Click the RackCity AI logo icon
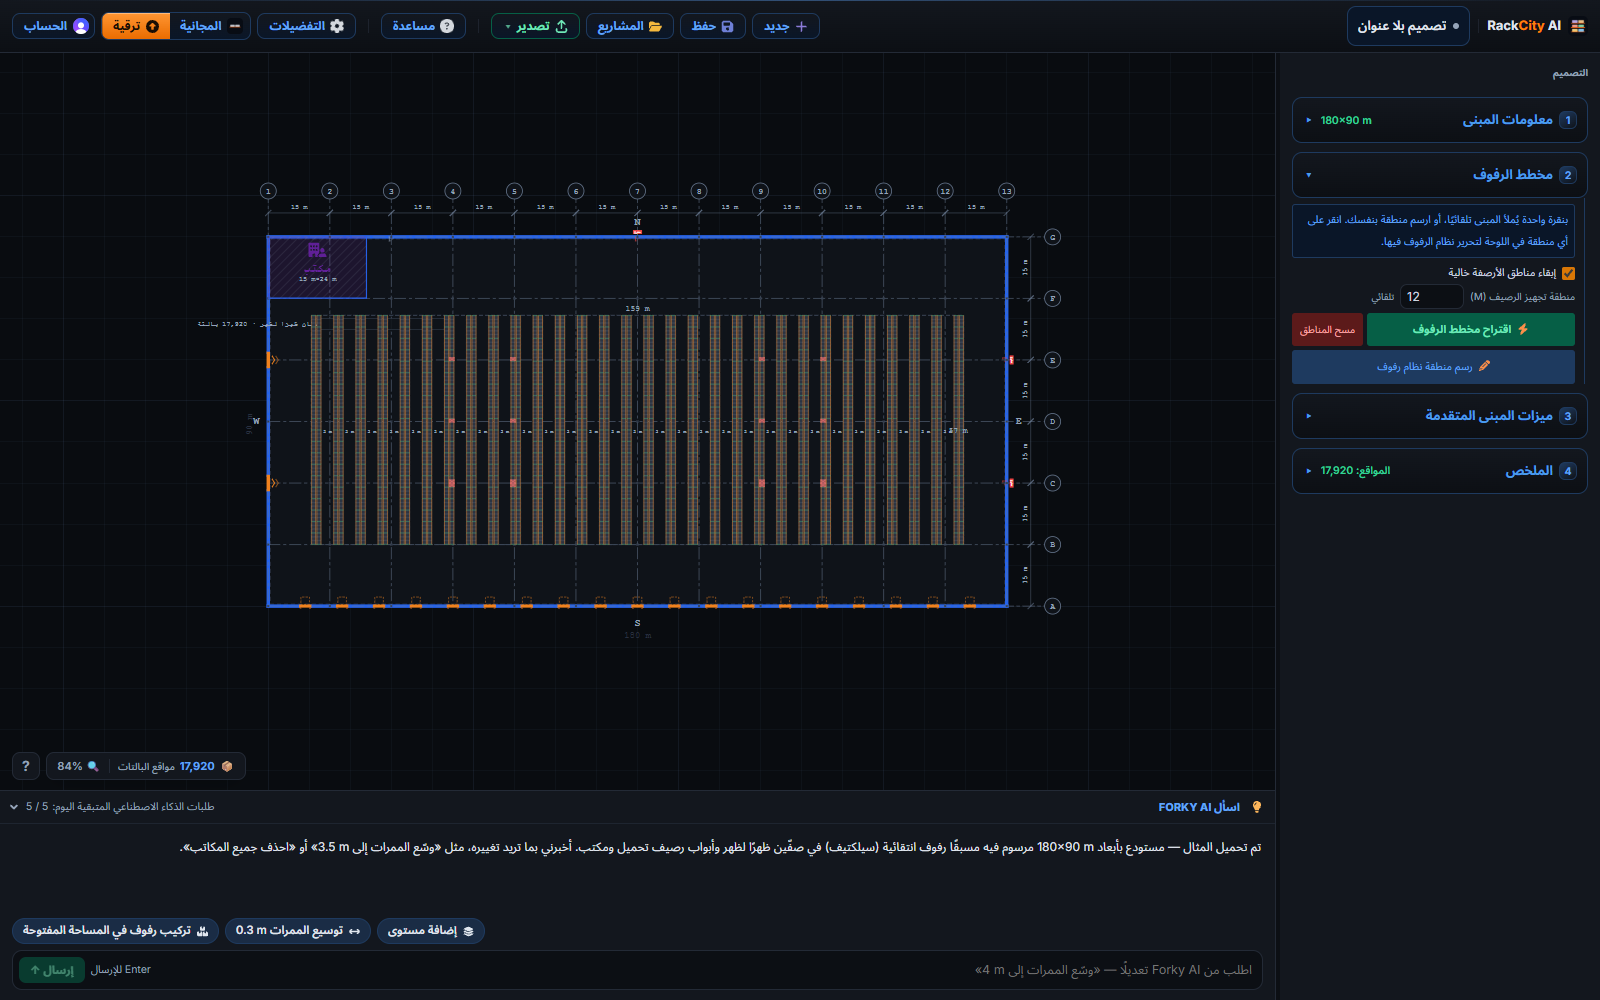The width and height of the screenshot is (1600, 1000). click(1578, 26)
